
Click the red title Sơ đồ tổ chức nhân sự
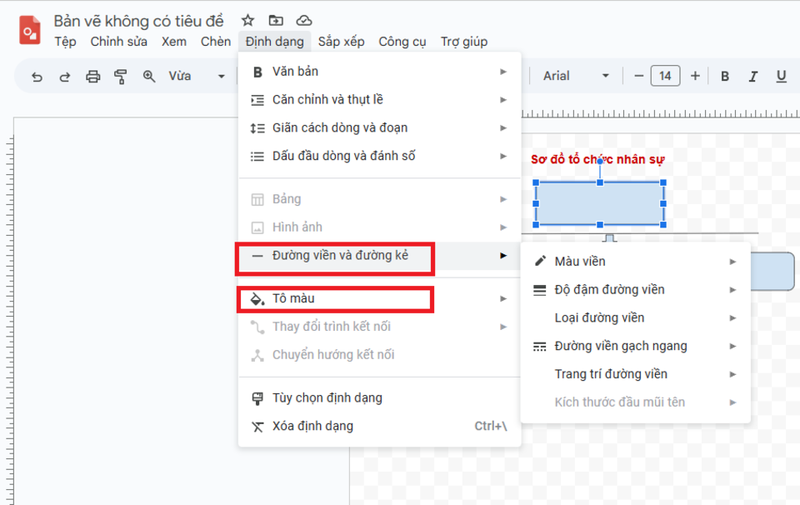[x=597, y=159]
